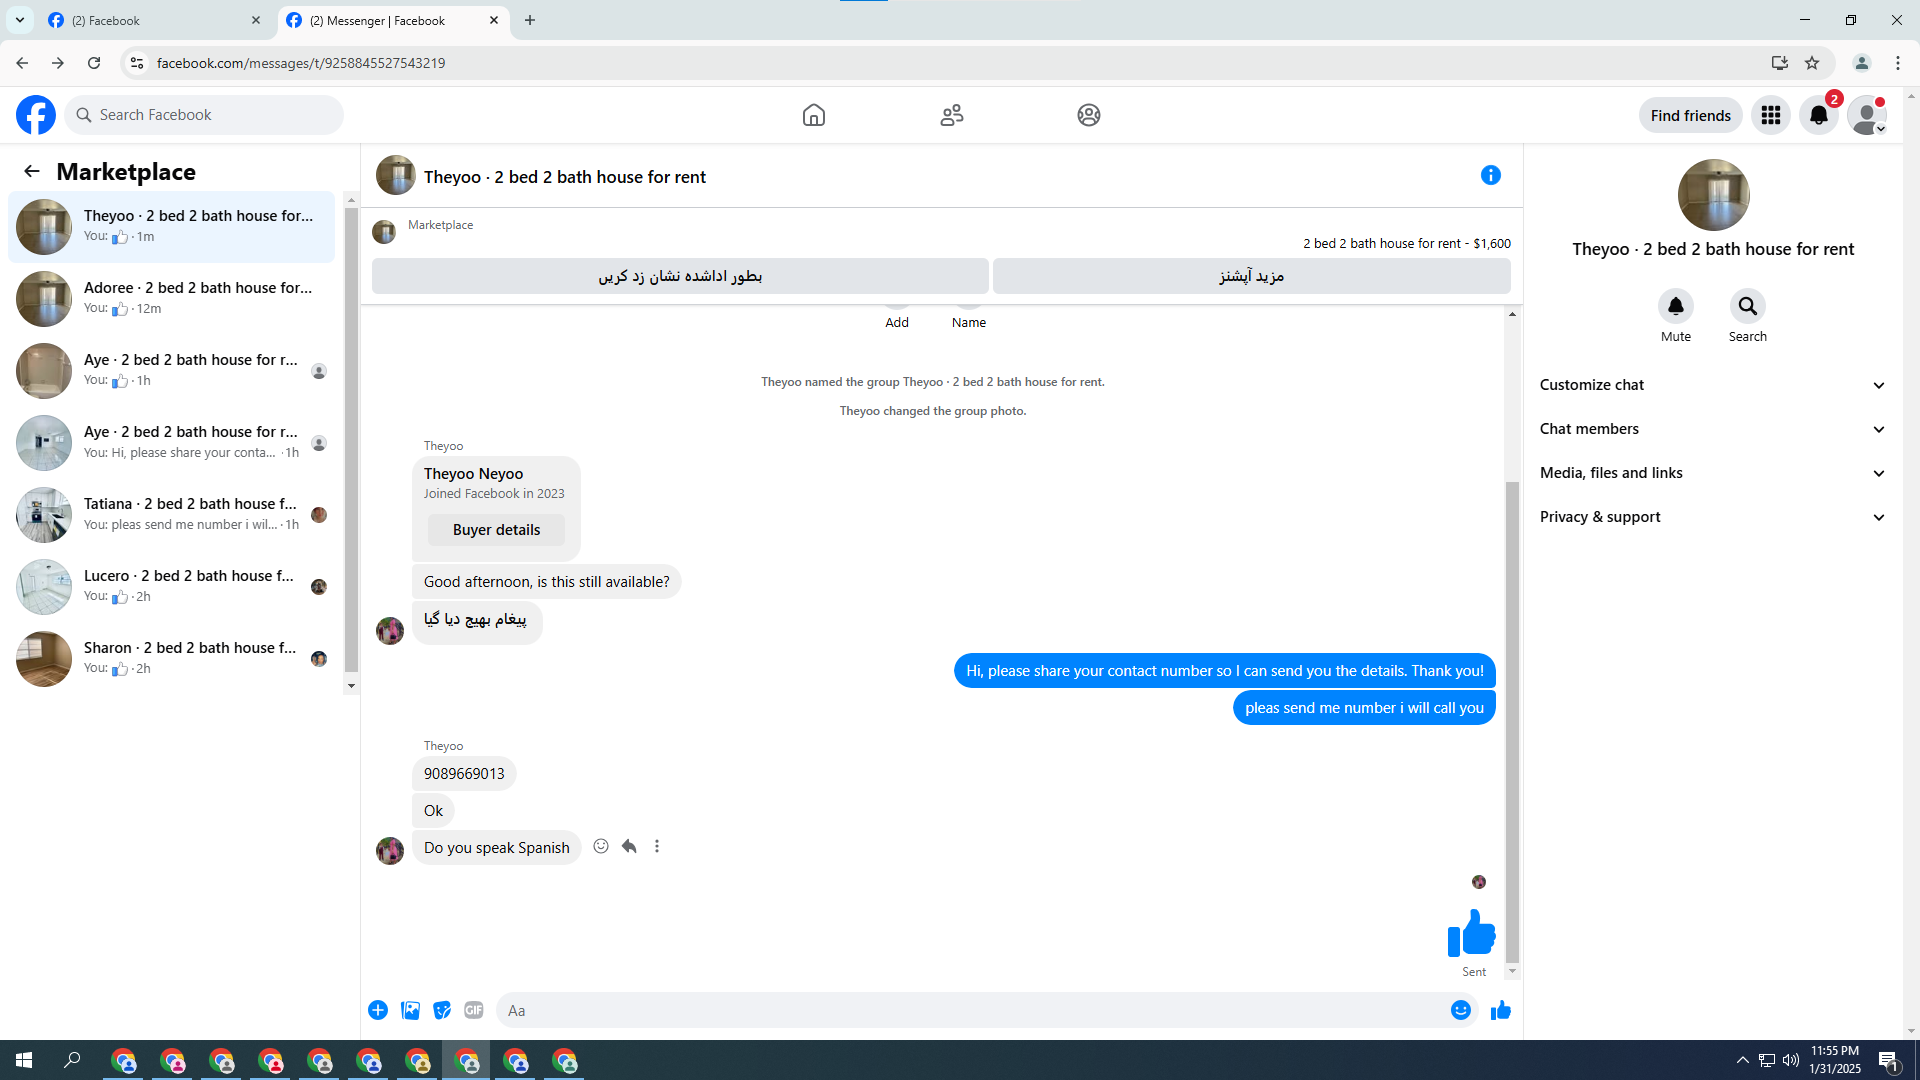
Task: Open Tatiana conversation in chat list
Action: [x=172, y=515]
